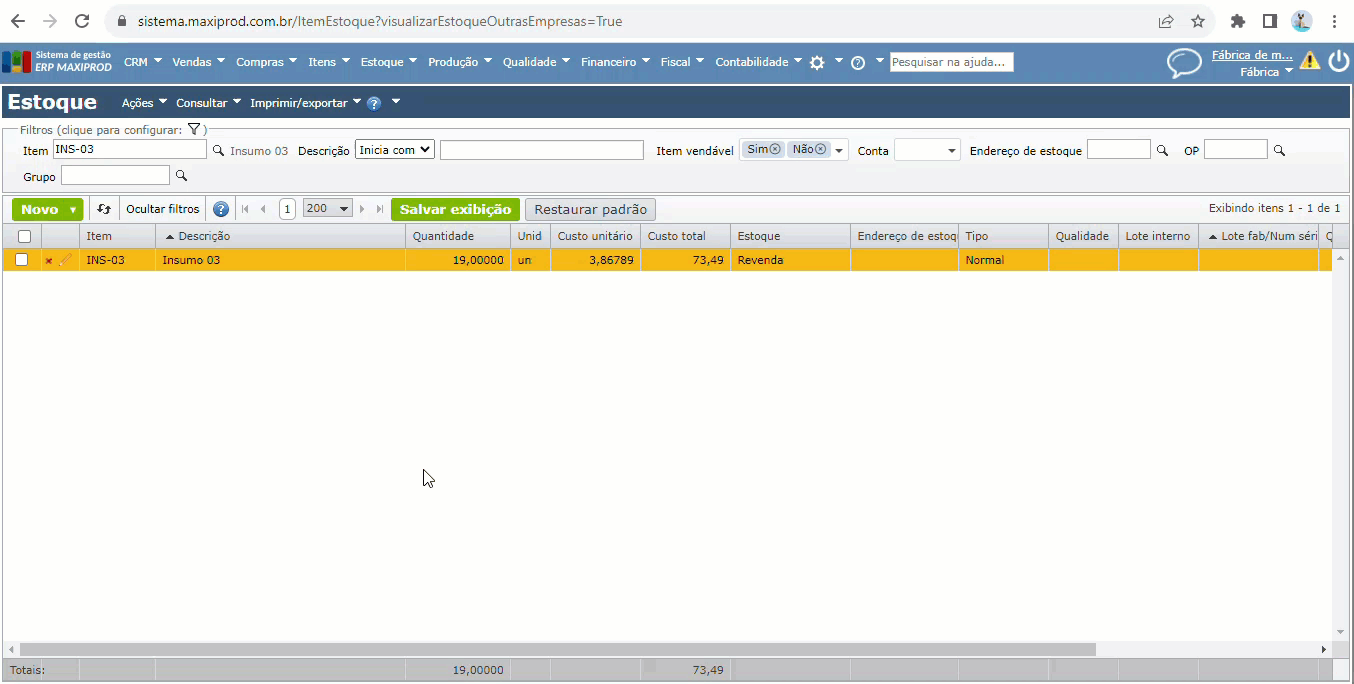Image resolution: width=1354 pixels, height=684 pixels.
Task: Select all rows with the header checkbox
Action: click(x=24, y=237)
